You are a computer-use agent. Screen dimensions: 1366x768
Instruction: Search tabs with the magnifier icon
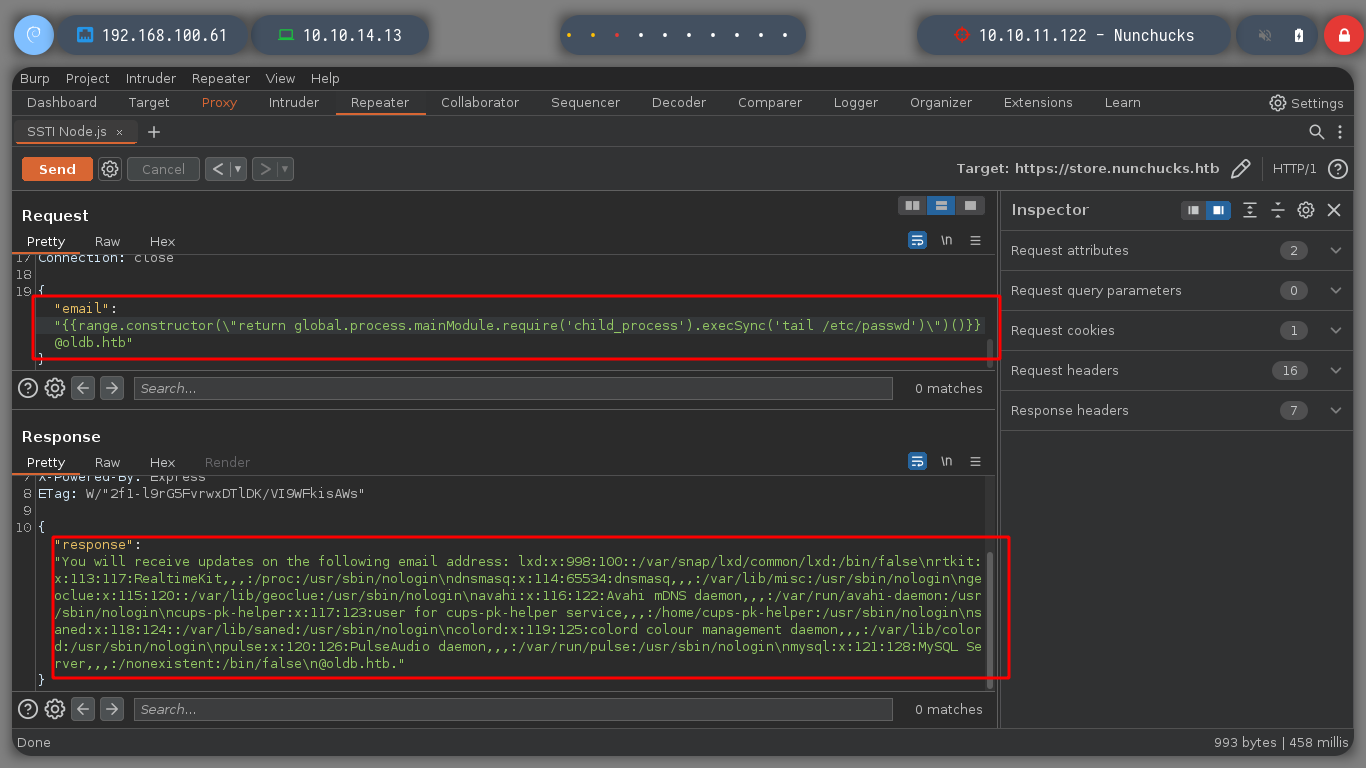(x=1317, y=132)
